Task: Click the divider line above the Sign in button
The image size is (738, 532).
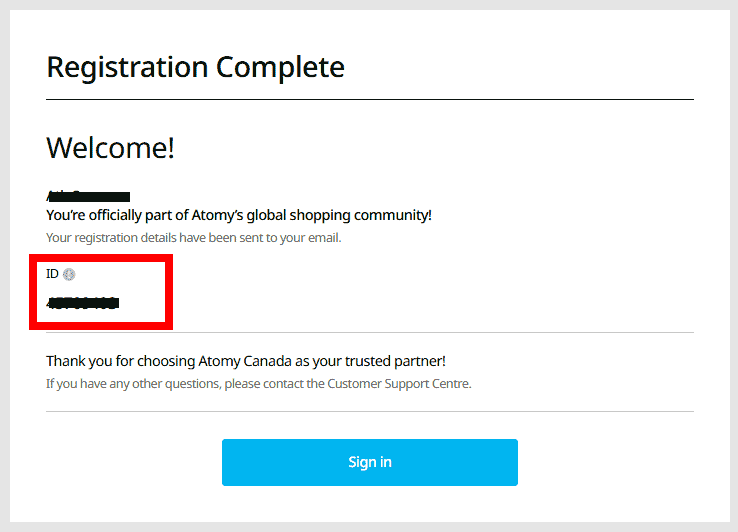Action: click(369, 411)
